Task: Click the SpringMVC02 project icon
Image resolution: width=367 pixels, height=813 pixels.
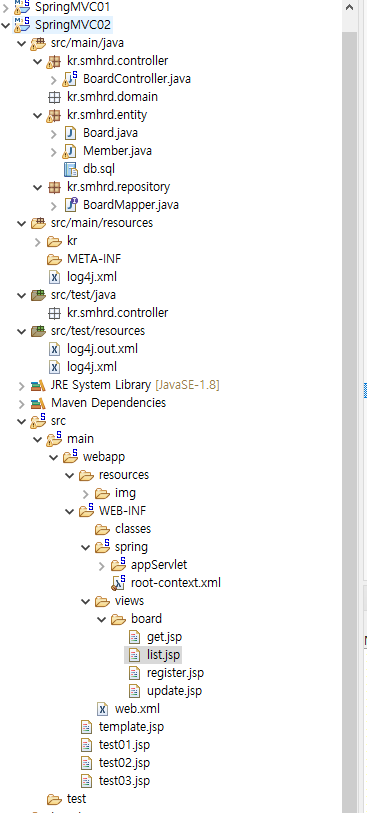Action: (22, 24)
